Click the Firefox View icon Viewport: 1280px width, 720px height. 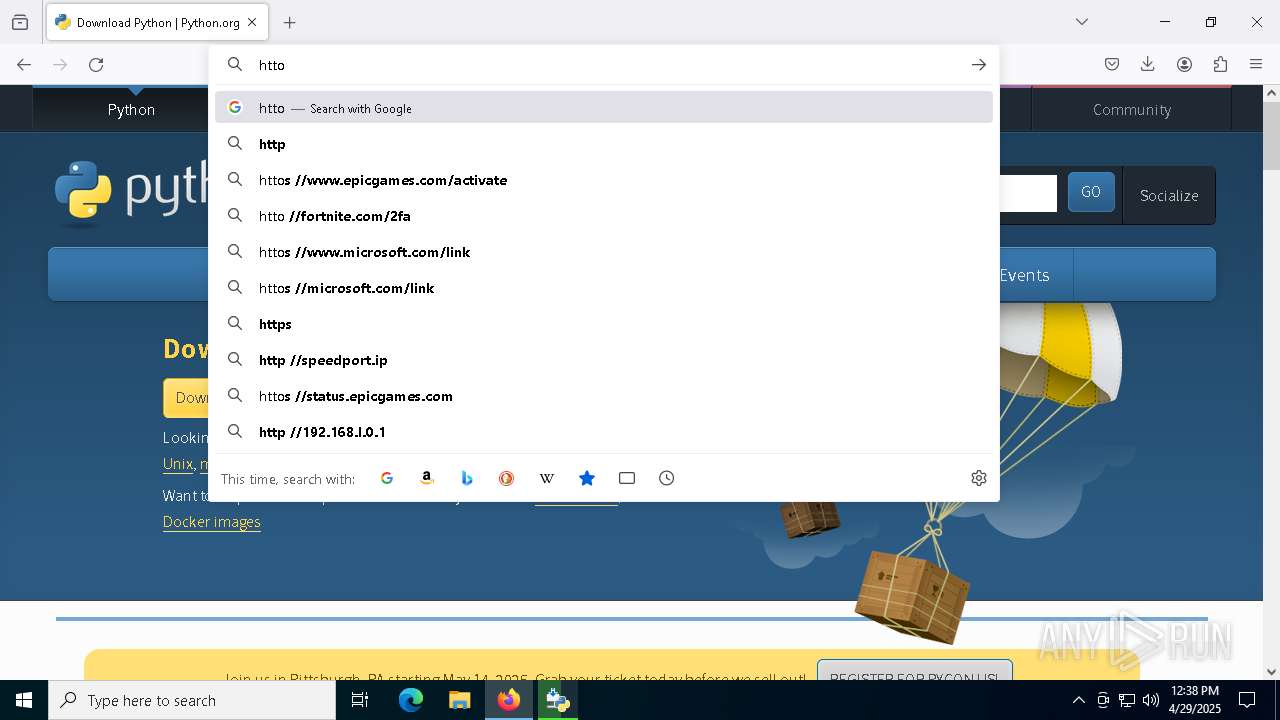[x=20, y=22]
